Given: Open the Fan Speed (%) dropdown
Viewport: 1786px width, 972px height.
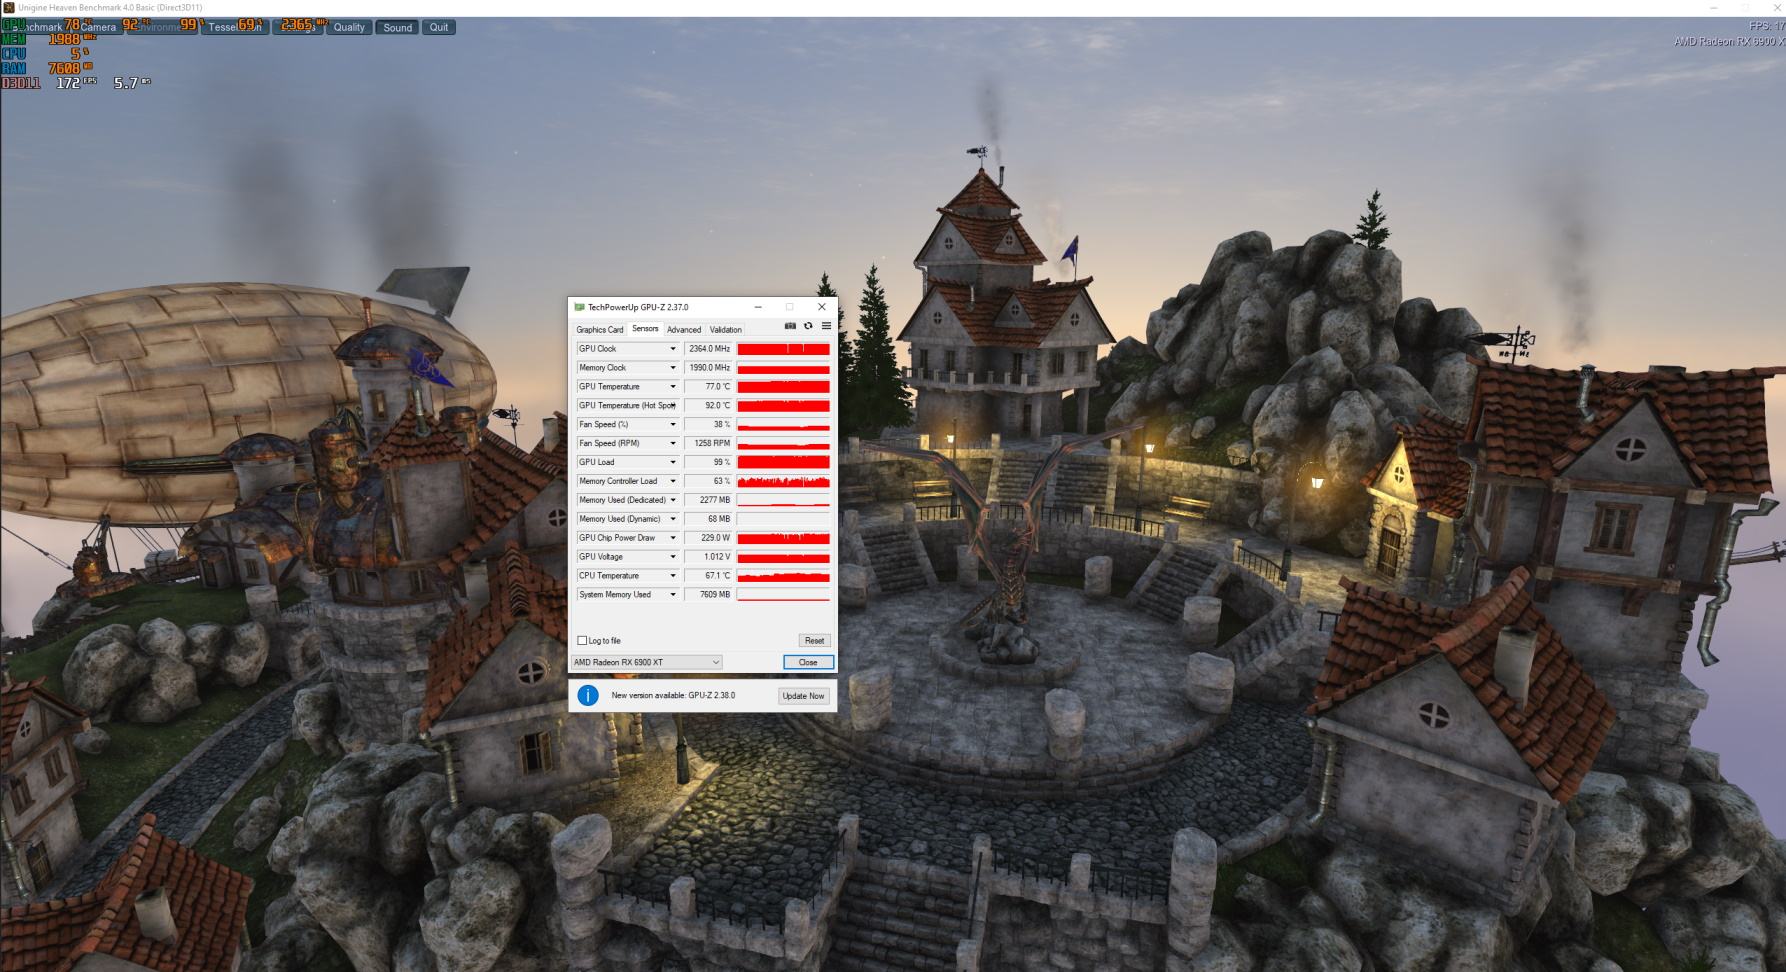Looking at the screenshot, I should click(x=673, y=425).
